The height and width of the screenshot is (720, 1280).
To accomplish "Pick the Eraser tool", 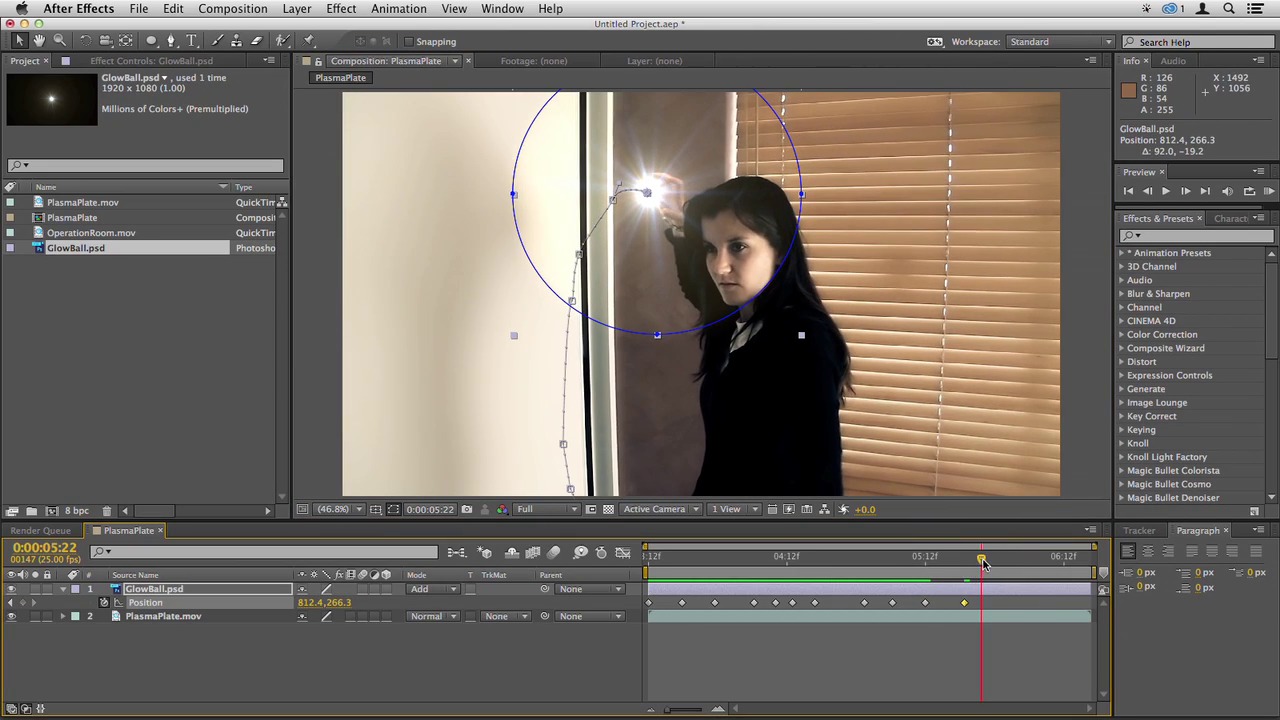I will tap(256, 41).
